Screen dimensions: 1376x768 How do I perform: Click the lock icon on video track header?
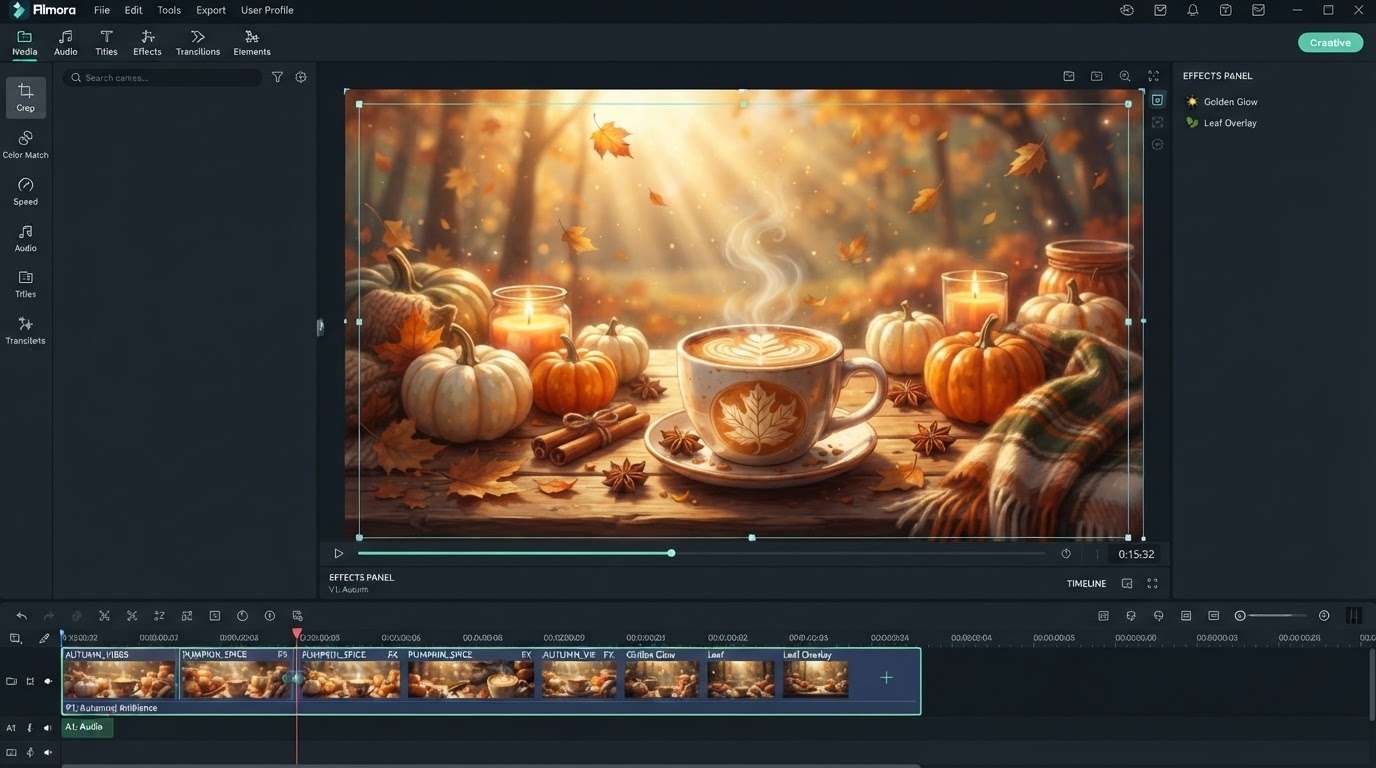pyautogui.click(x=30, y=681)
